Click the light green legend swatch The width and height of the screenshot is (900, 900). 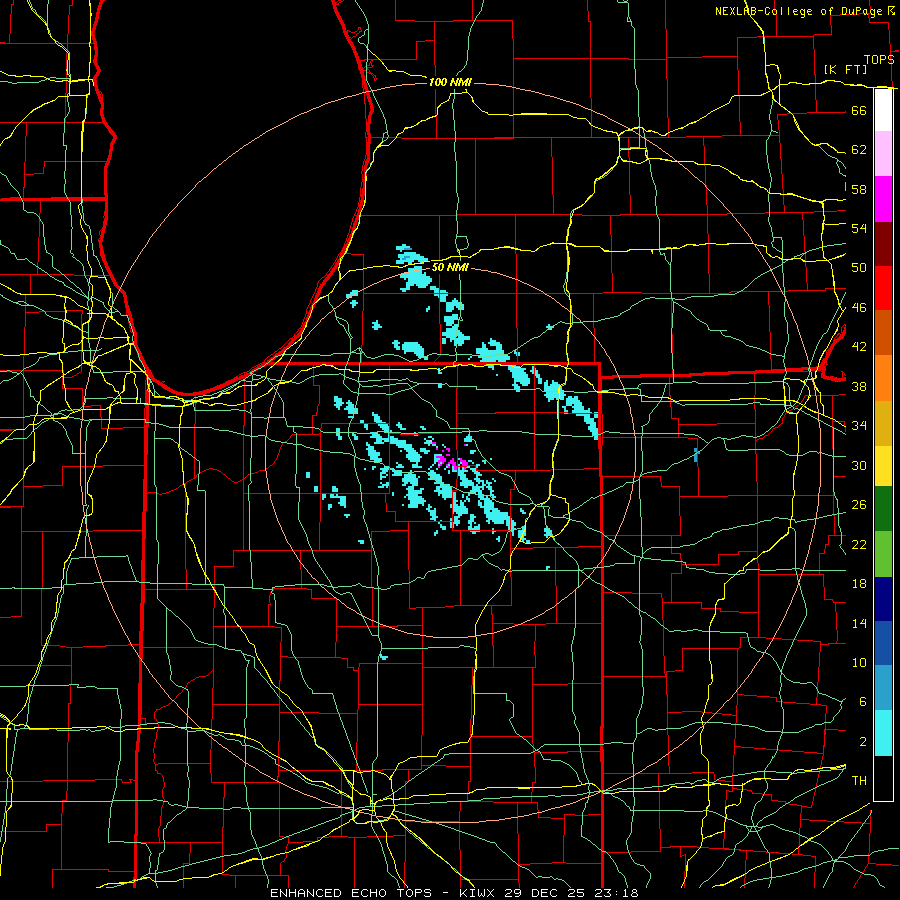tap(883, 554)
